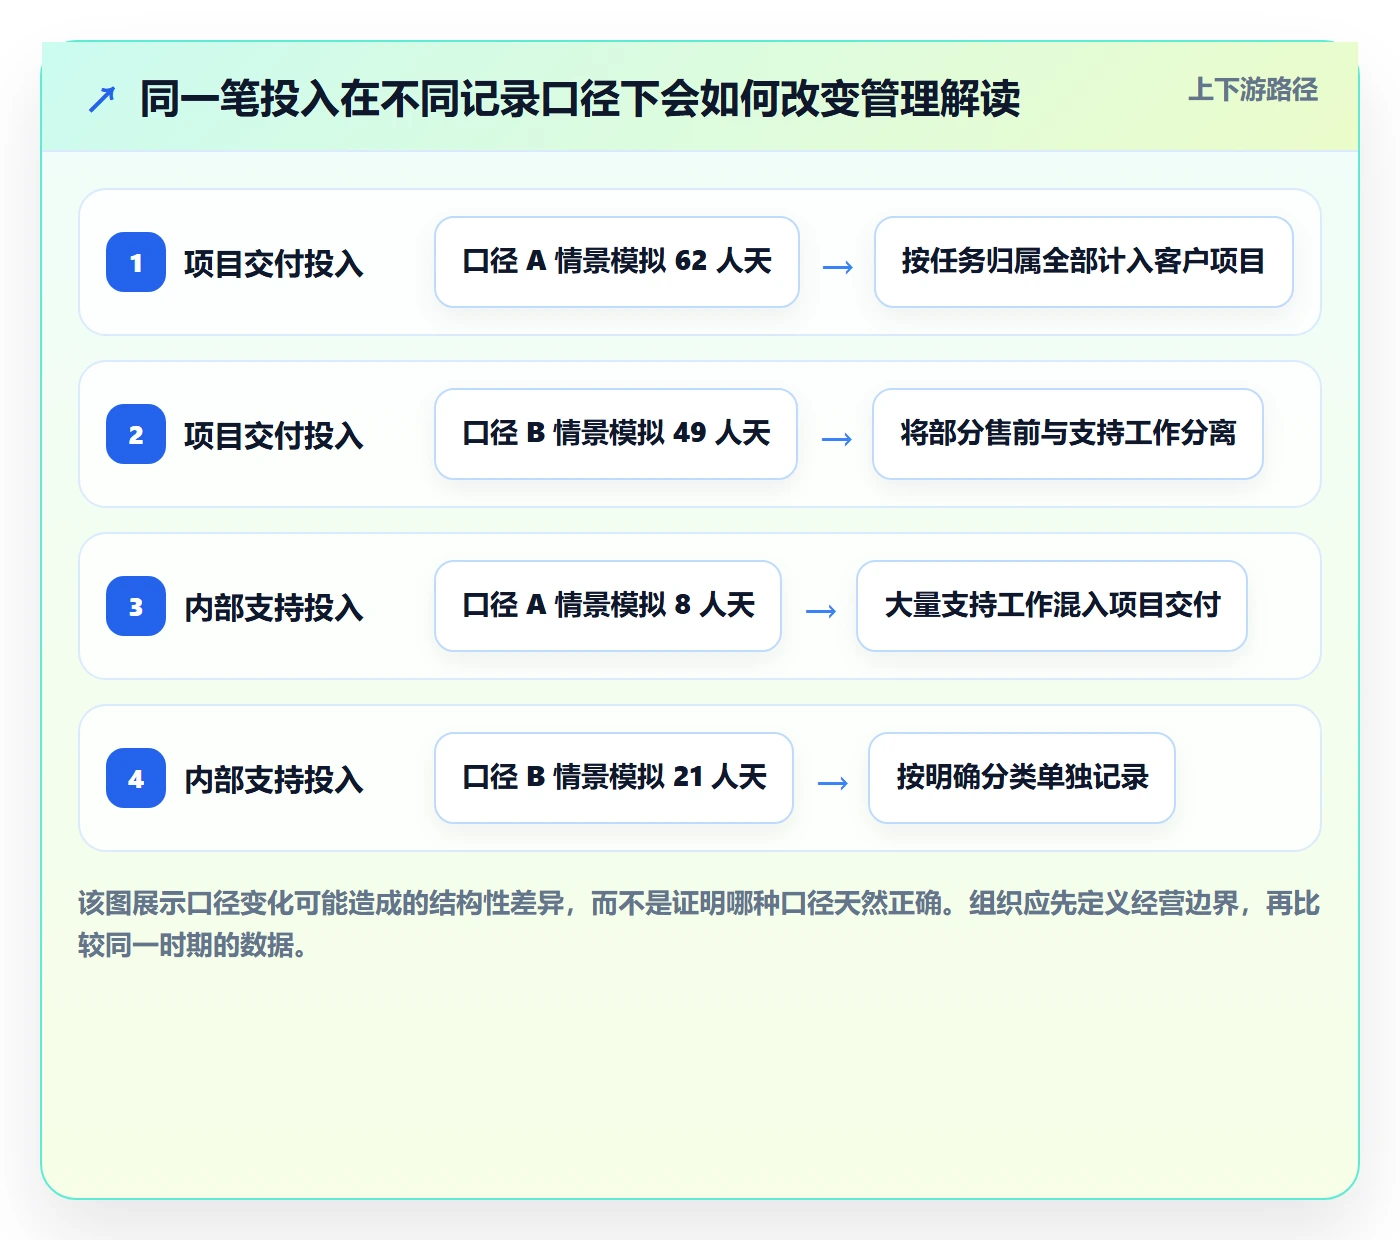1400x1240 pixels.
Task: Click the 将部分售前与支持工作分离 box
Action: tap(1068, 434)
